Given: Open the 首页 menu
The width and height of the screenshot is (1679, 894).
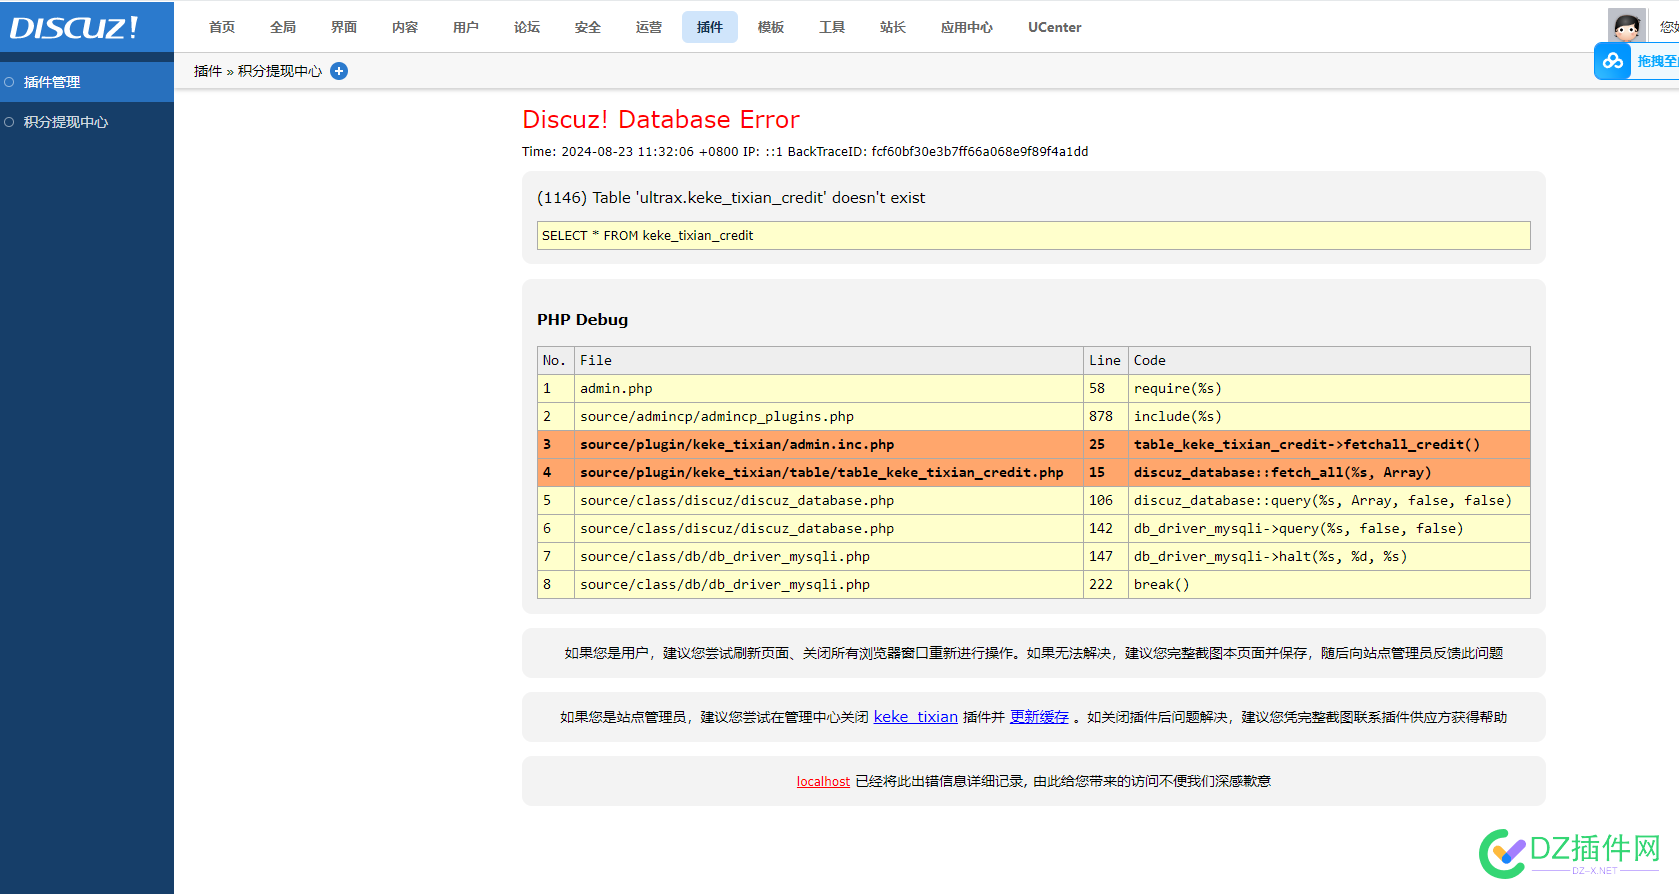Looking at the screenshot, I should coord(222,27).
